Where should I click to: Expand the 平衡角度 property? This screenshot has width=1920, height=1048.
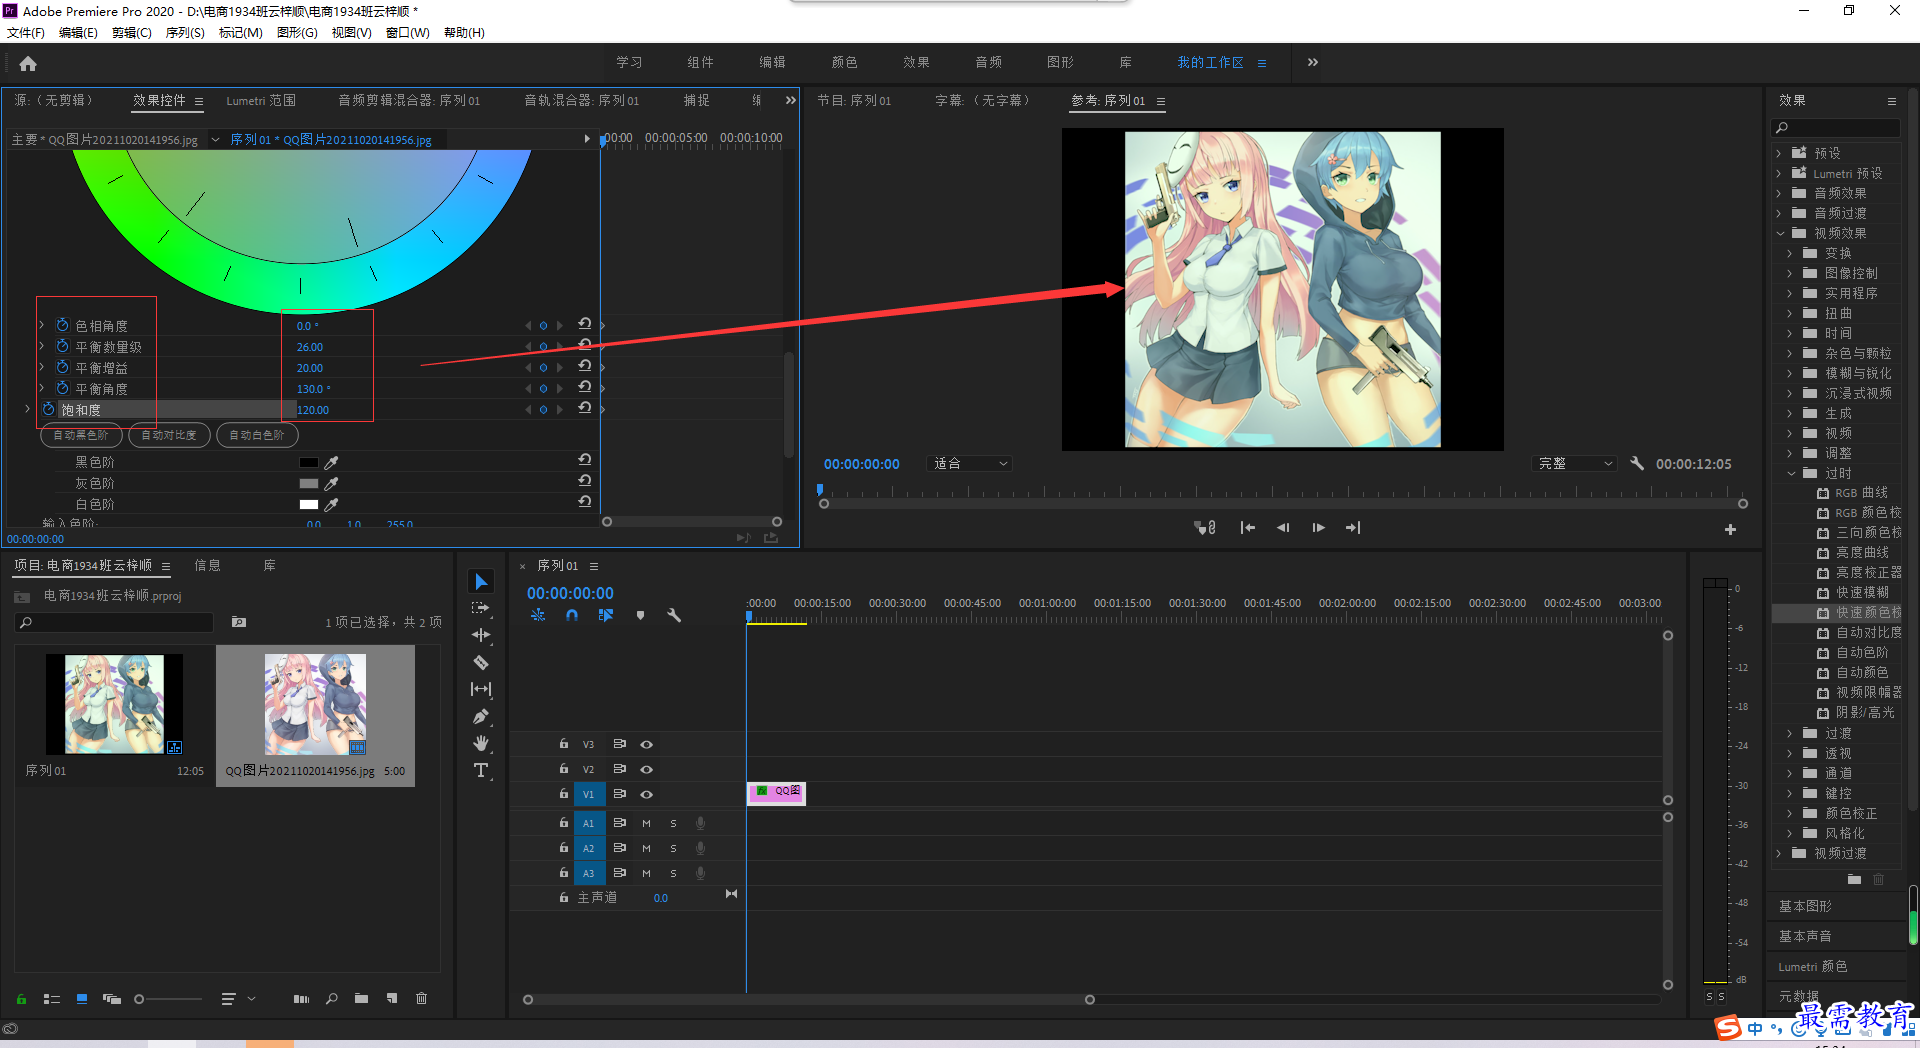tap(41, 388)
